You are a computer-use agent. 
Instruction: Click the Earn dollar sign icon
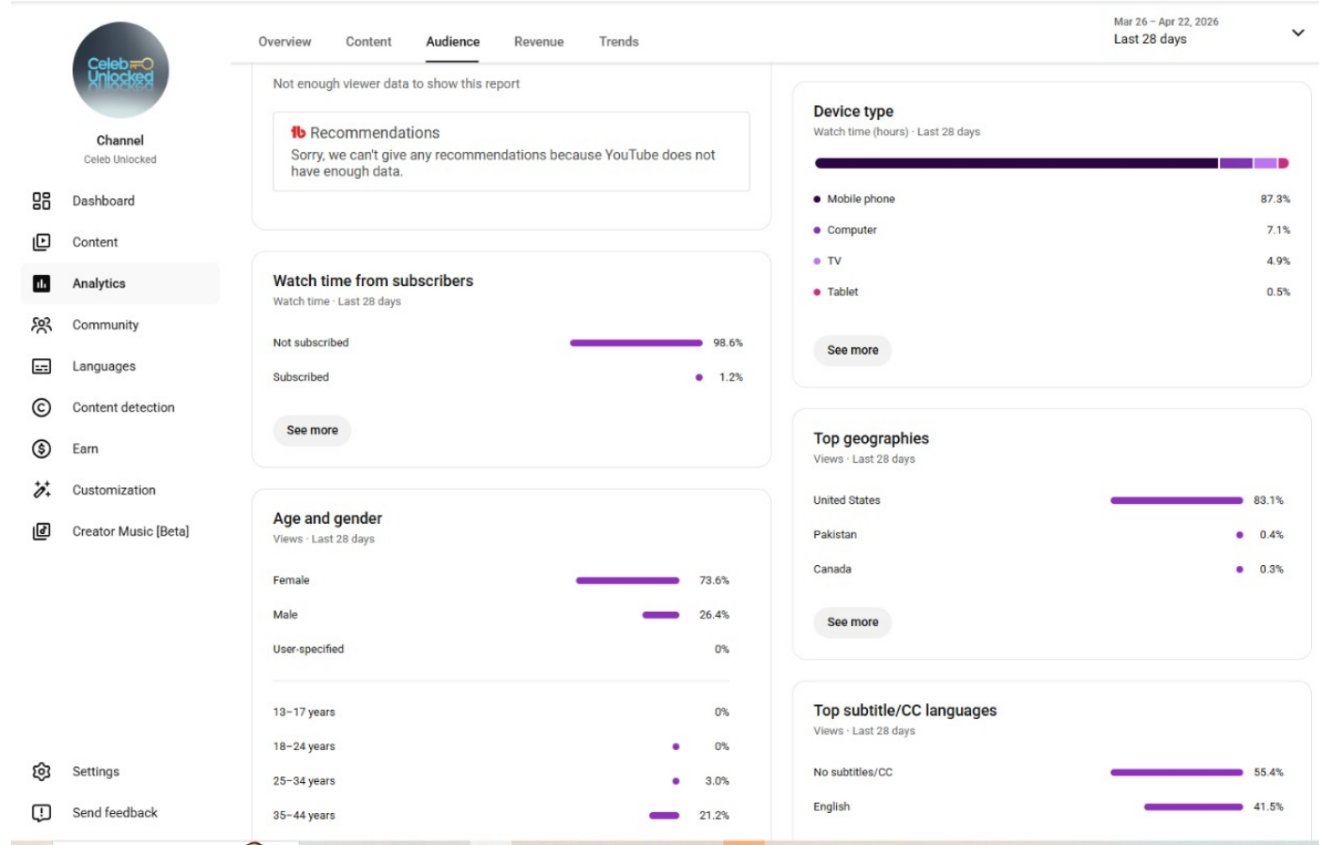click(41, 449)
